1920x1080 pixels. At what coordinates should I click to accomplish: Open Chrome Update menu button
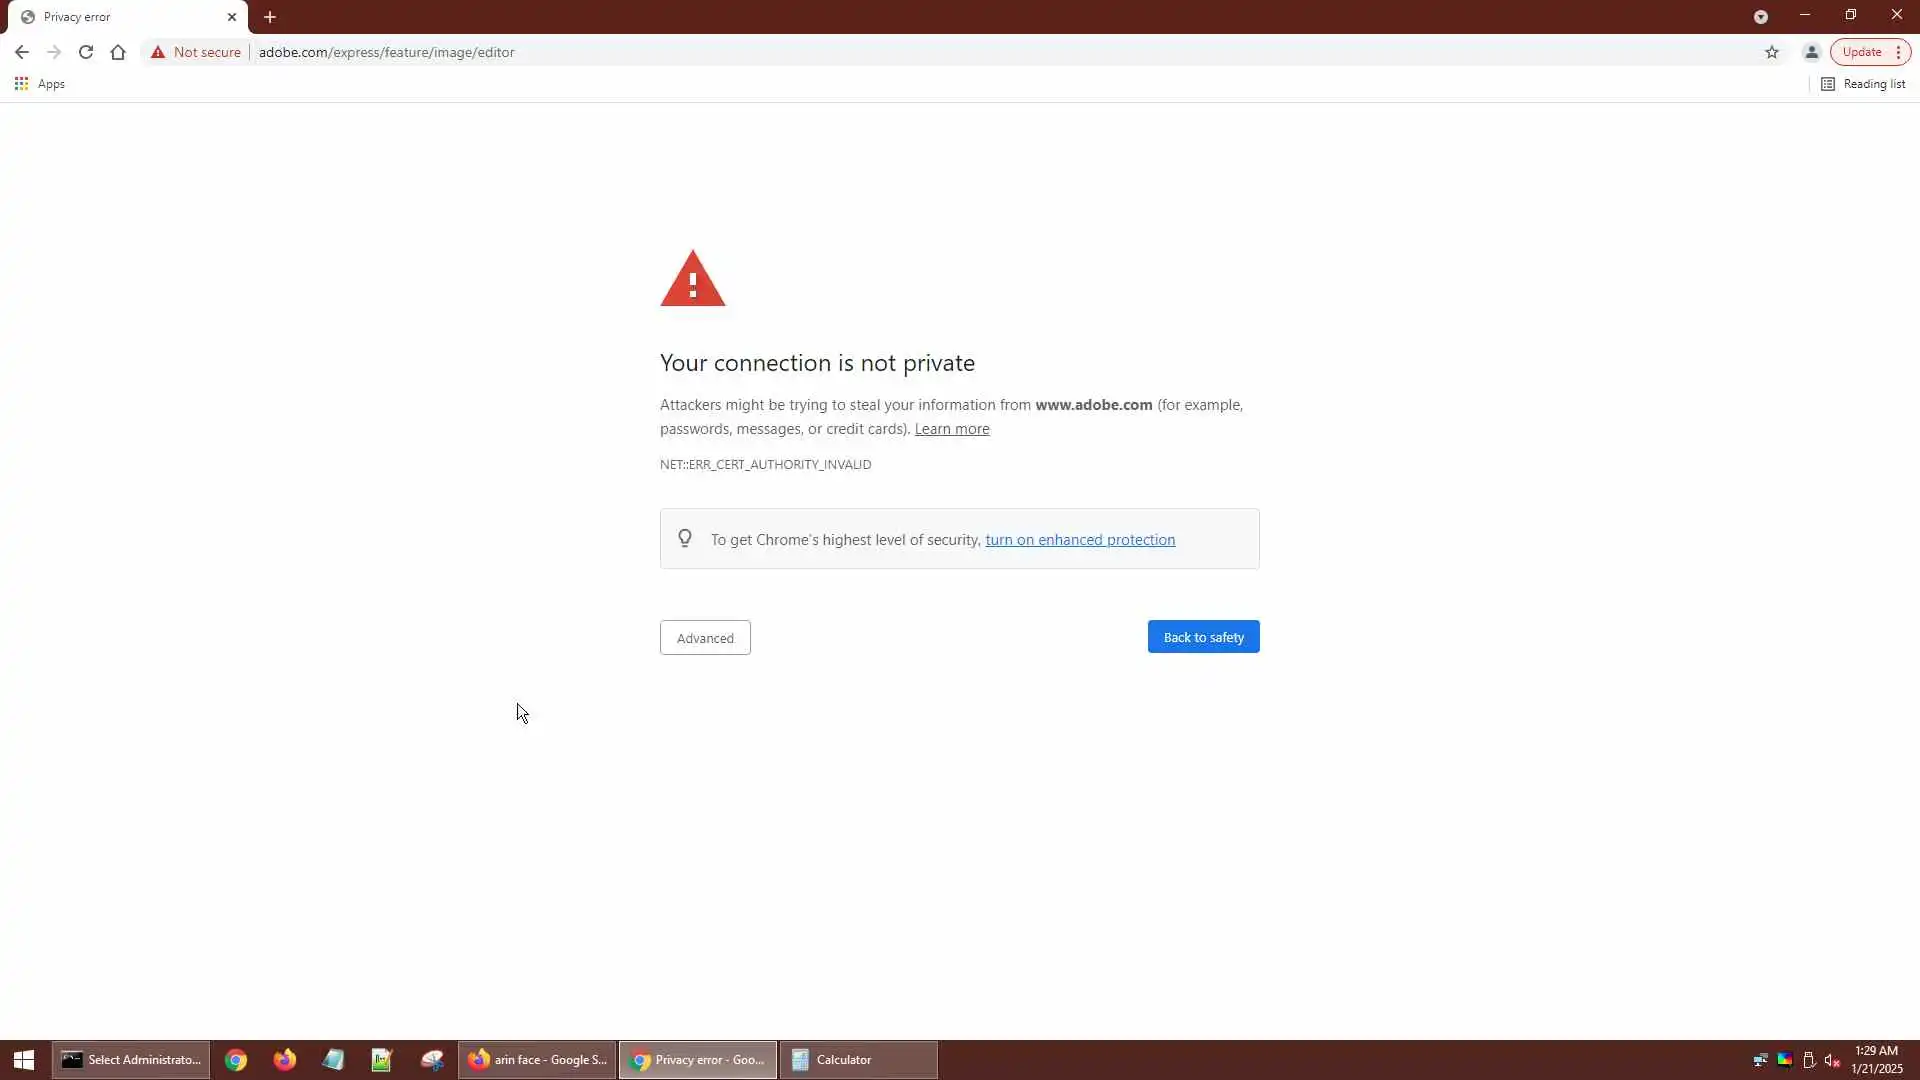(x=1870, y=52)
